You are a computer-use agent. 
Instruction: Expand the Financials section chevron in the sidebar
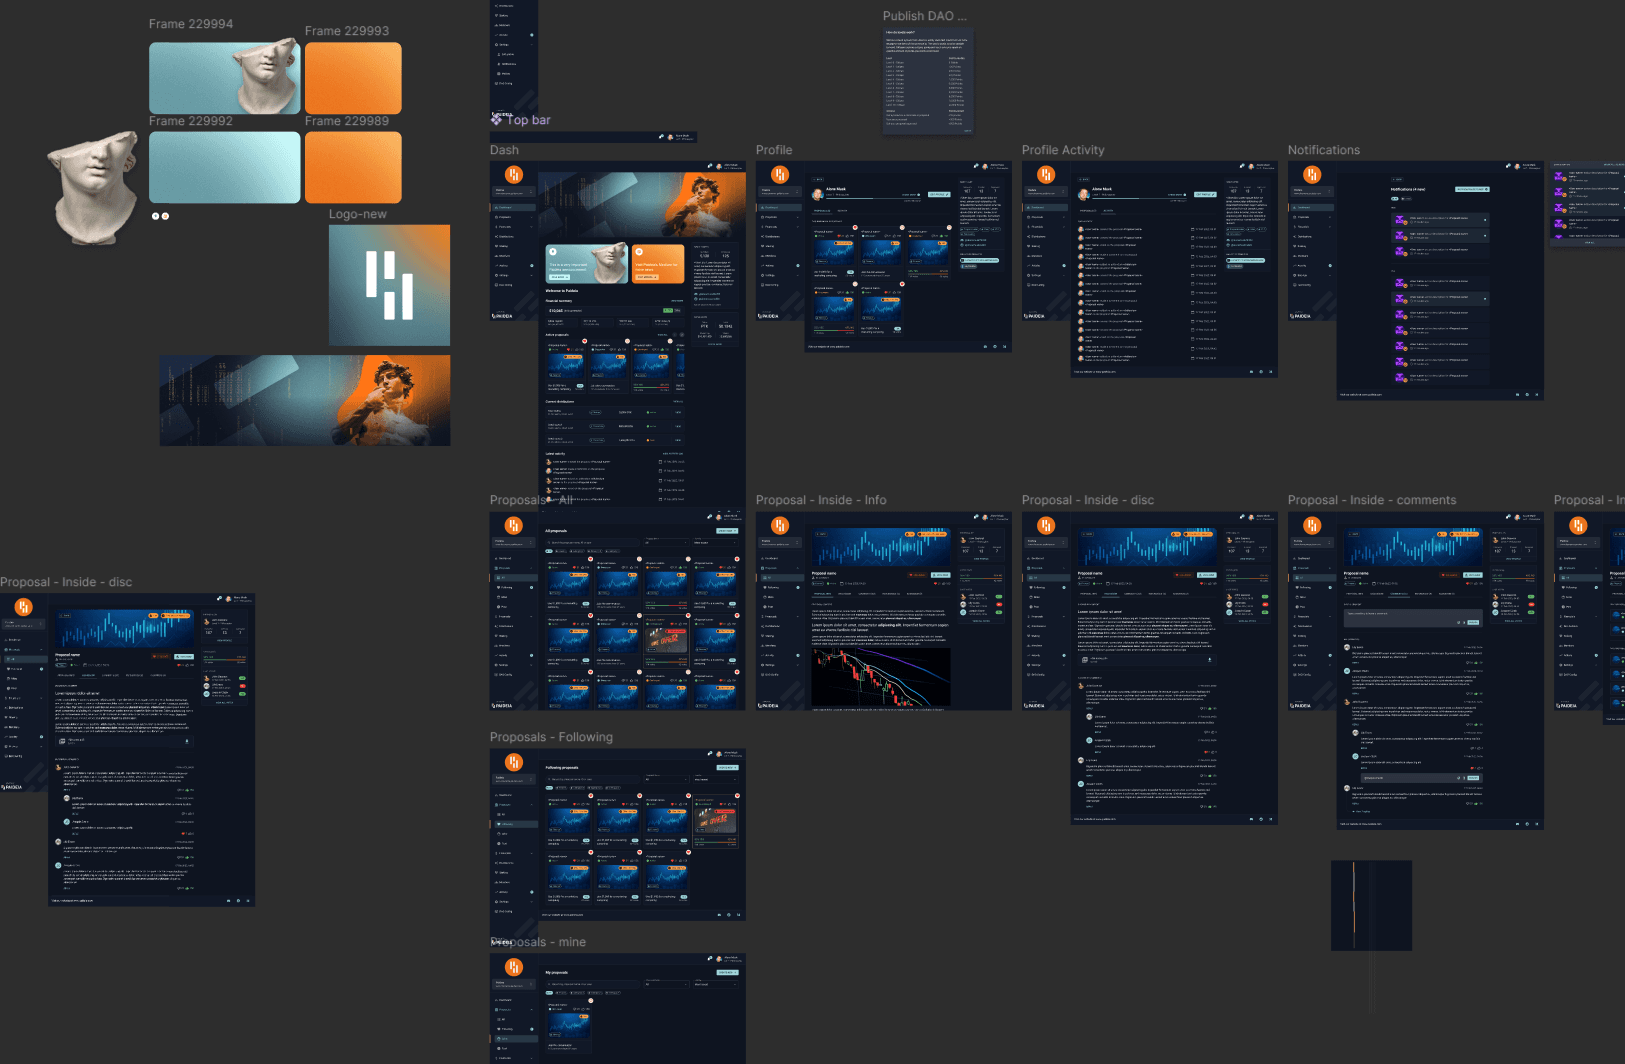pyautogui.click(x=532, y=227)
